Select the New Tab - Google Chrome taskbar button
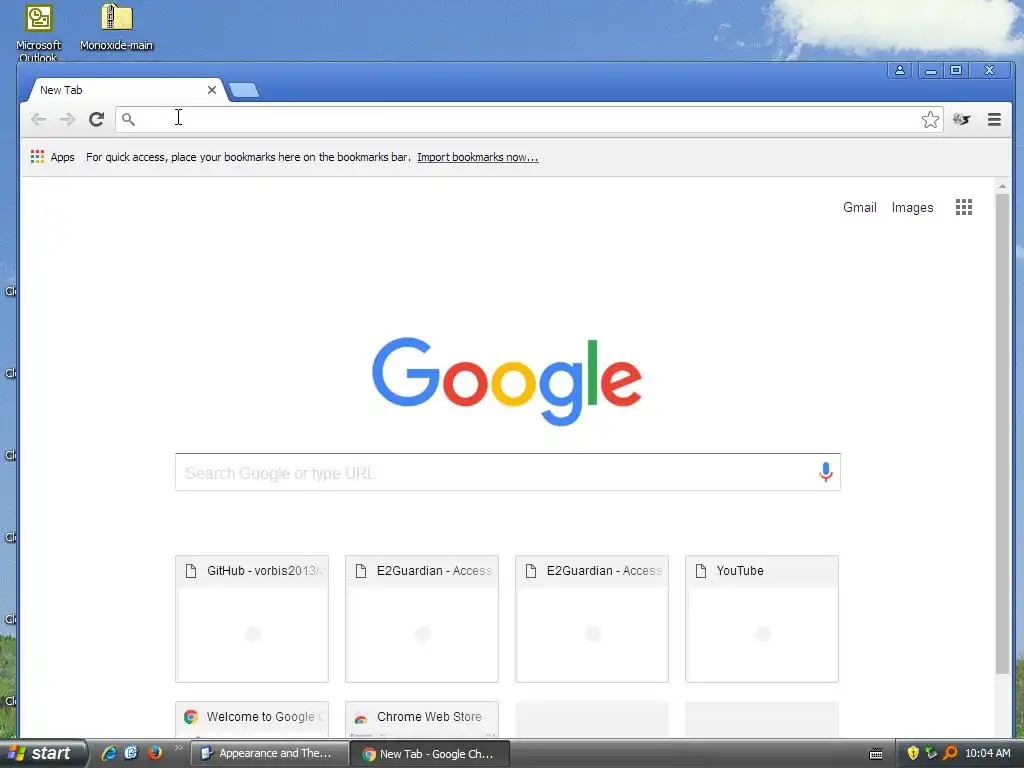The height and width of the screenshot is (768, 1024). [429, 754]
